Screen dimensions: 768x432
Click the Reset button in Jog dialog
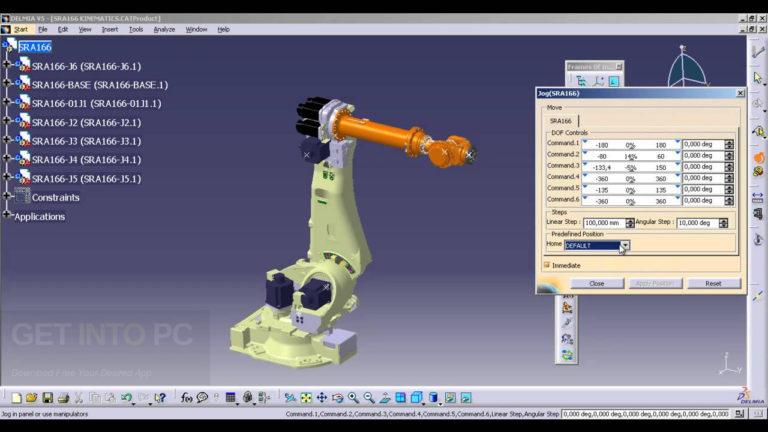click(713, 284)
